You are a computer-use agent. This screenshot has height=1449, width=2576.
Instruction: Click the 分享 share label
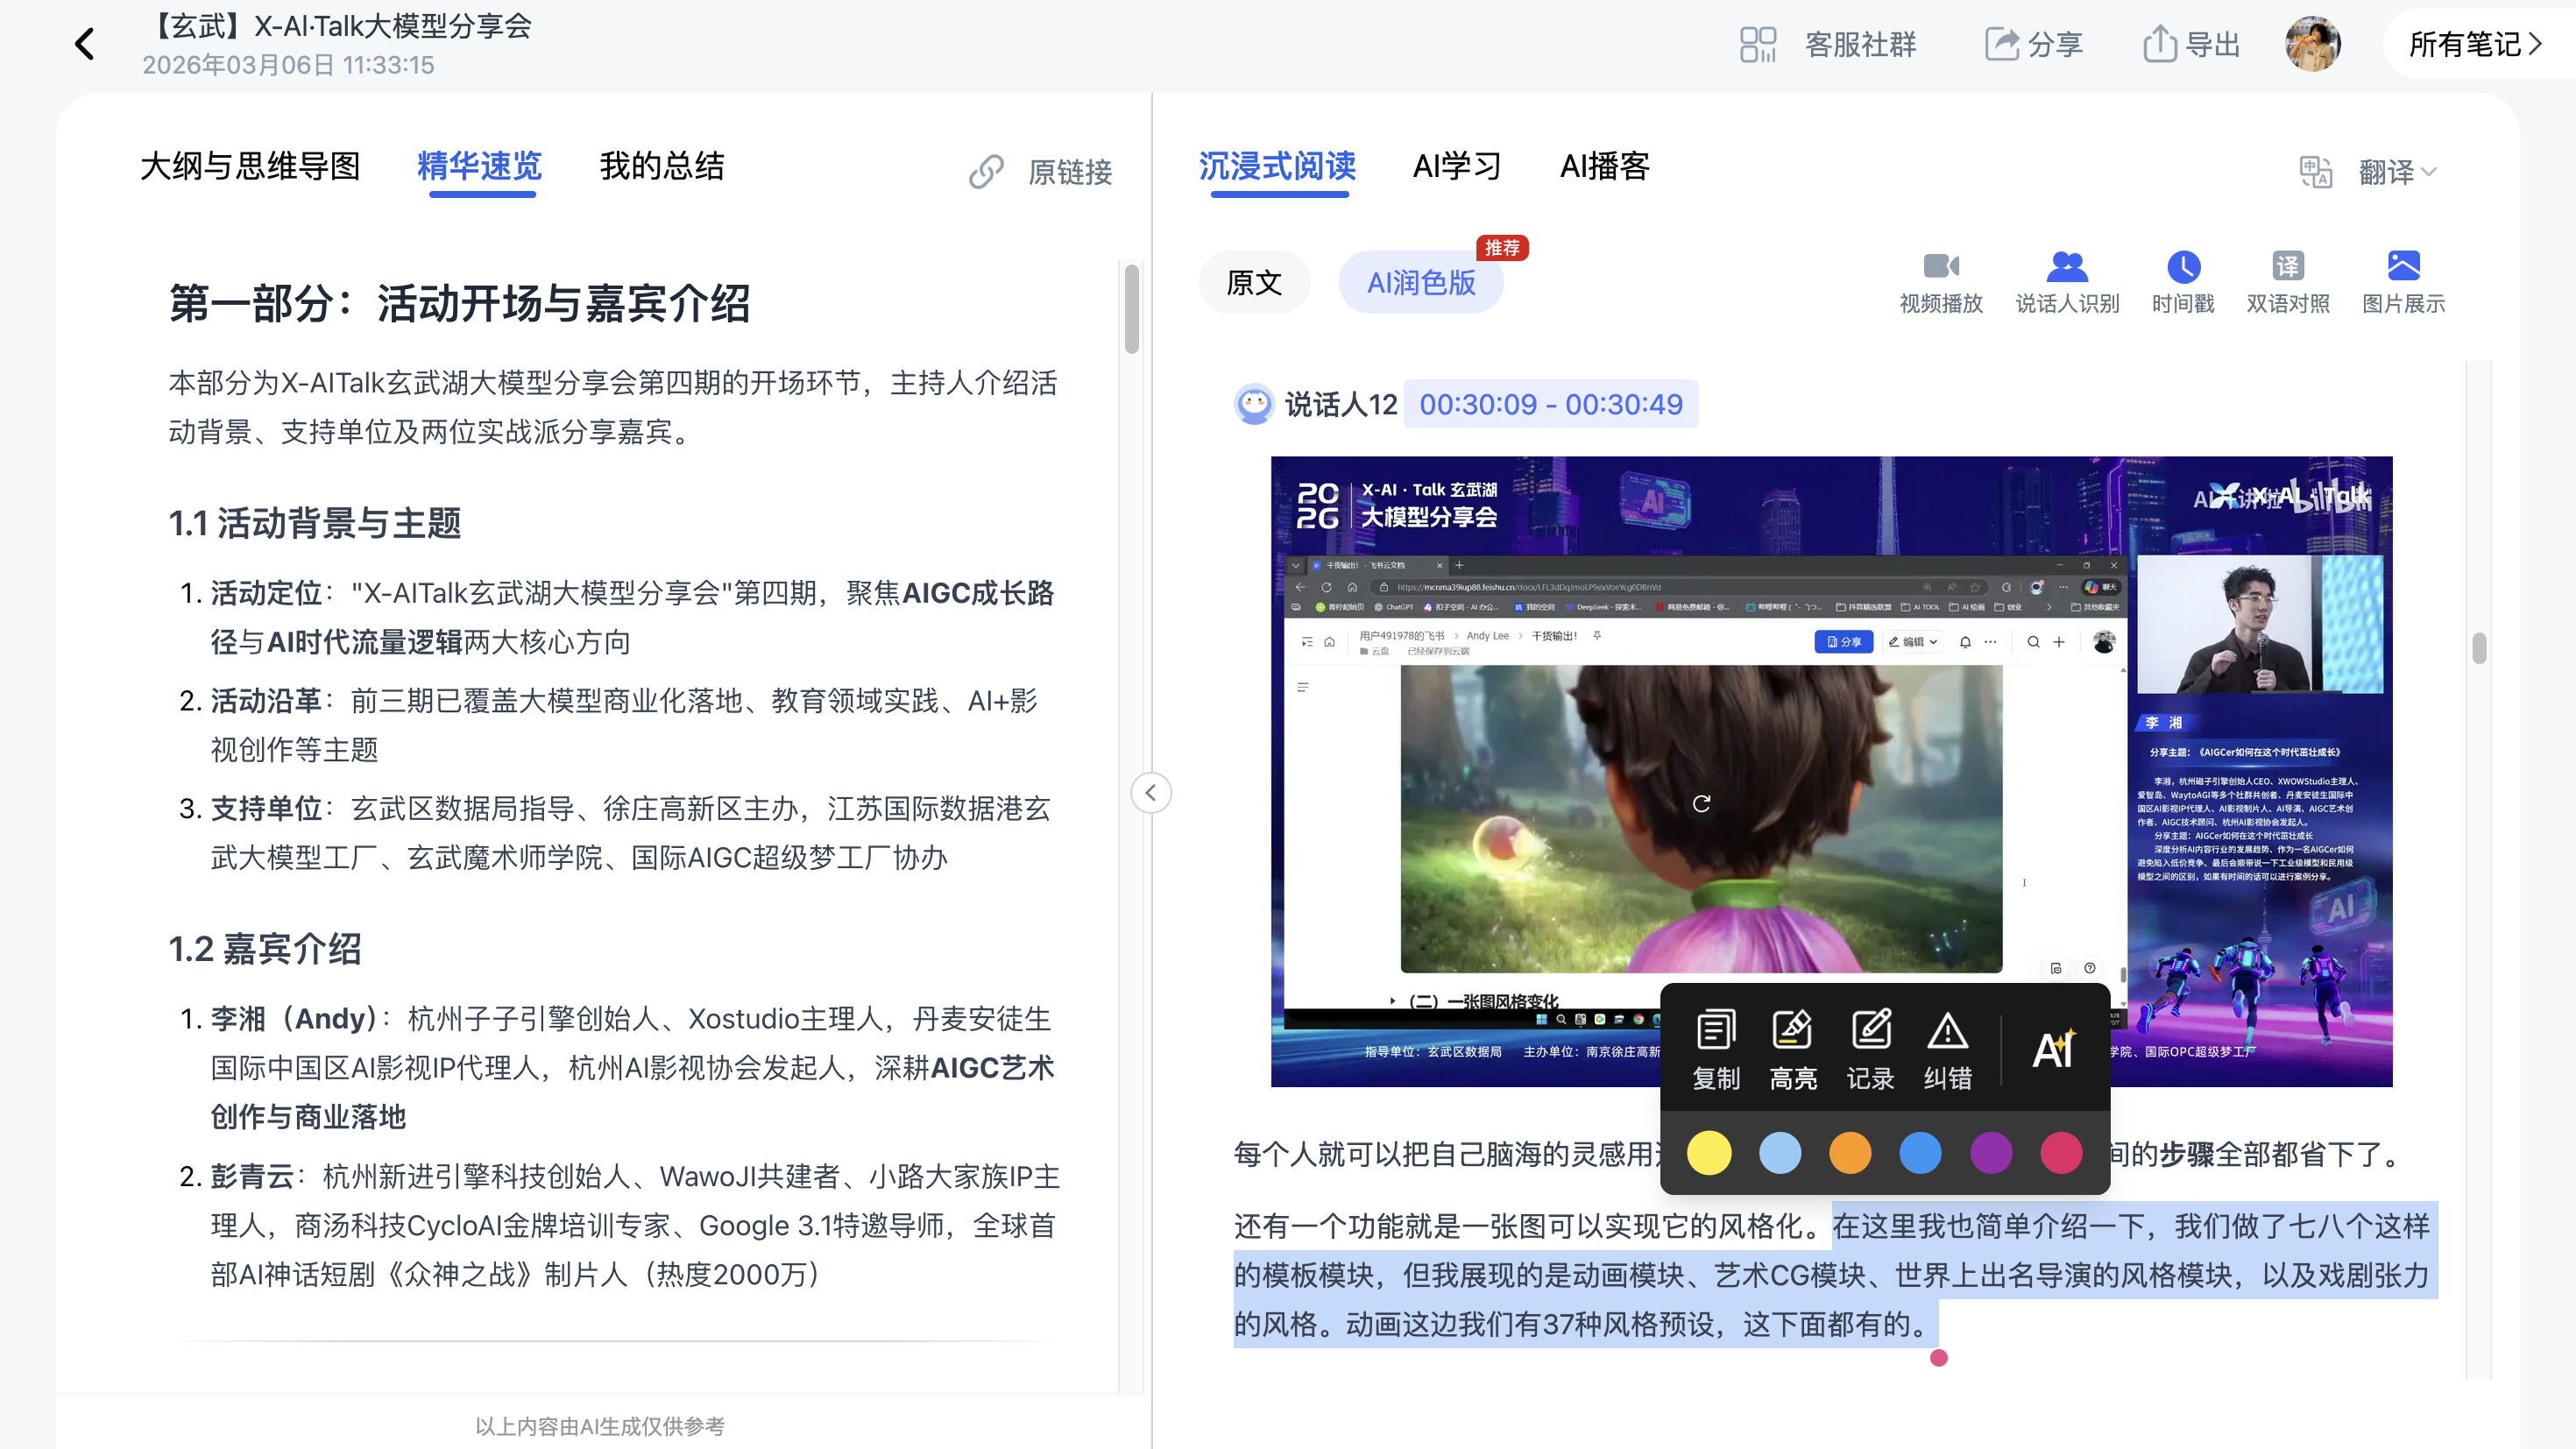(x=2055, y=44)
